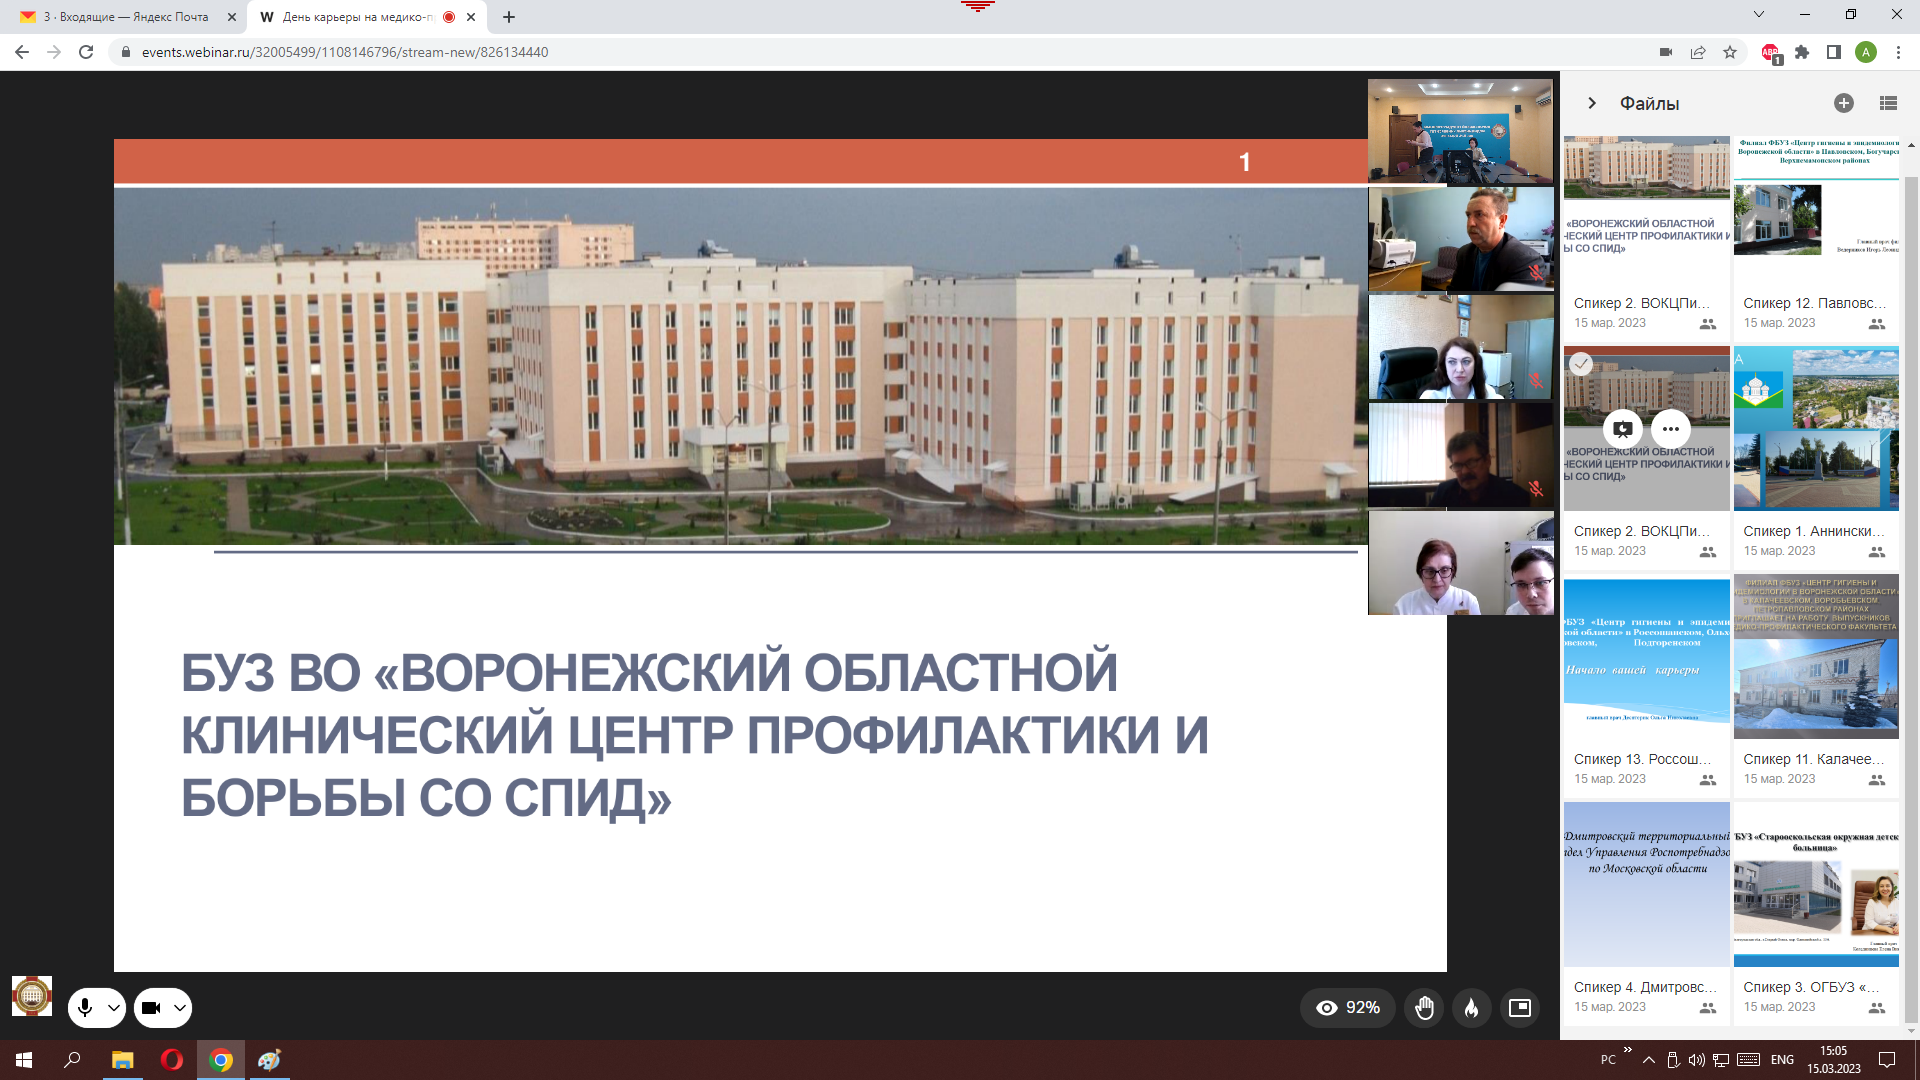The width and height of the screenshot is (1920, 1080).
Task: Click share icon on Спикер 1 Аннинский card
Action: click(x=1877, y=552)
